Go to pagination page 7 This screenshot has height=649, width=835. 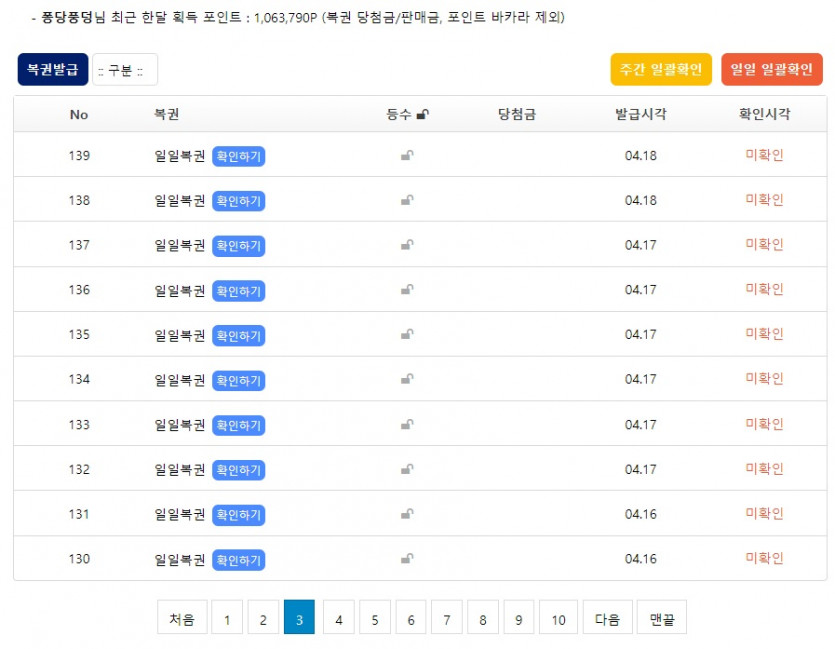click(x=447, y=617)
